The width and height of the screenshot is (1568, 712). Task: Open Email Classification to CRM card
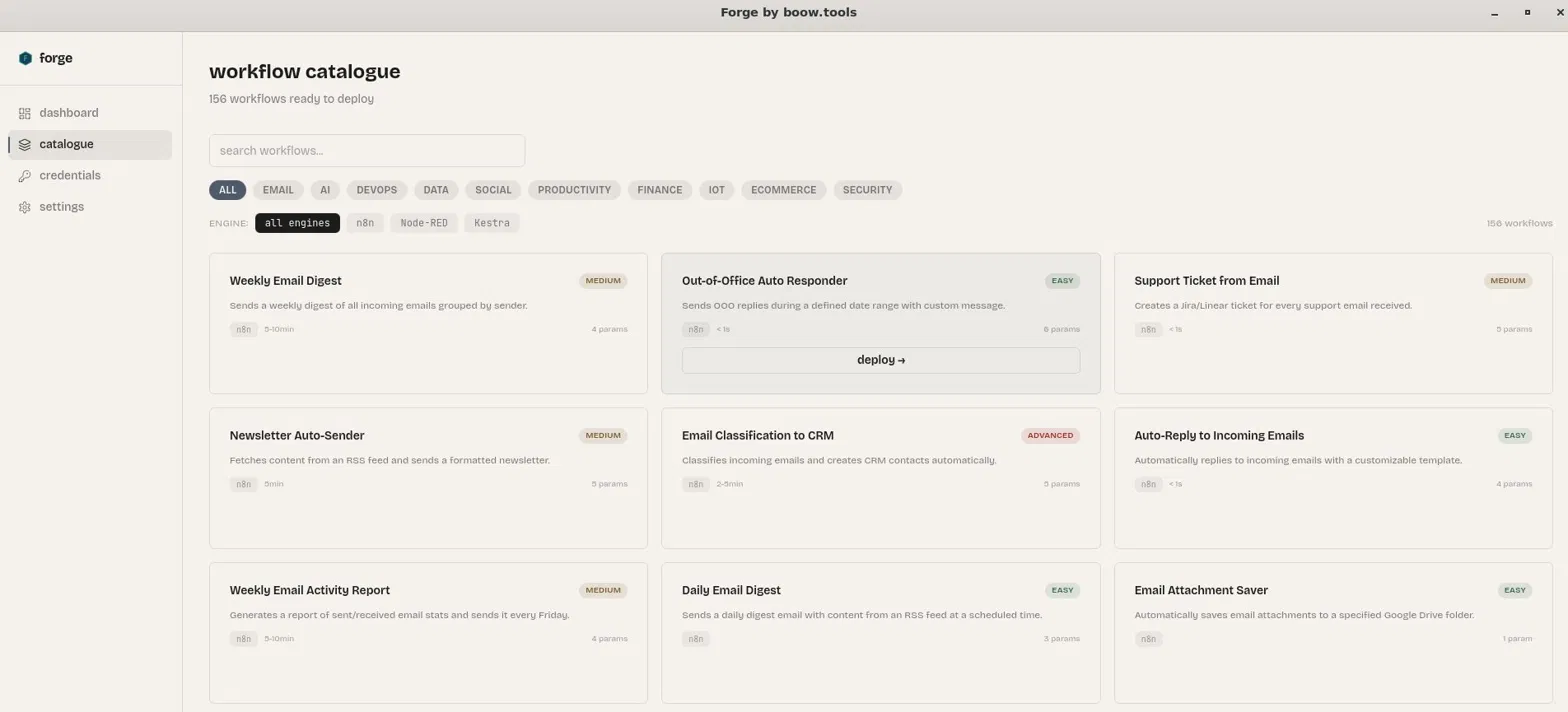pos(881,478)
